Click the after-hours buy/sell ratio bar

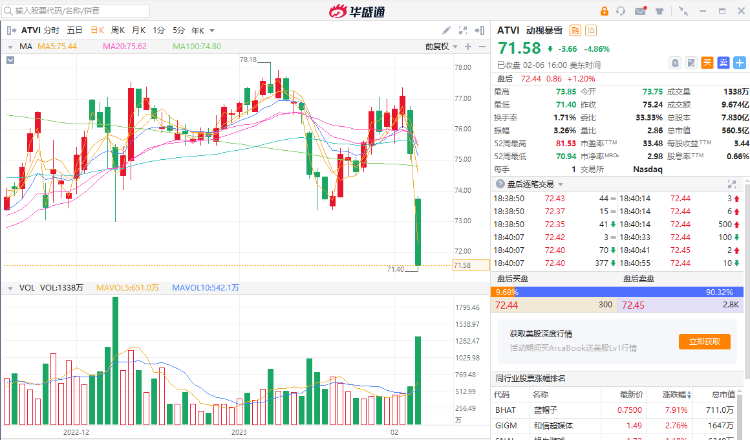(617, 292)
